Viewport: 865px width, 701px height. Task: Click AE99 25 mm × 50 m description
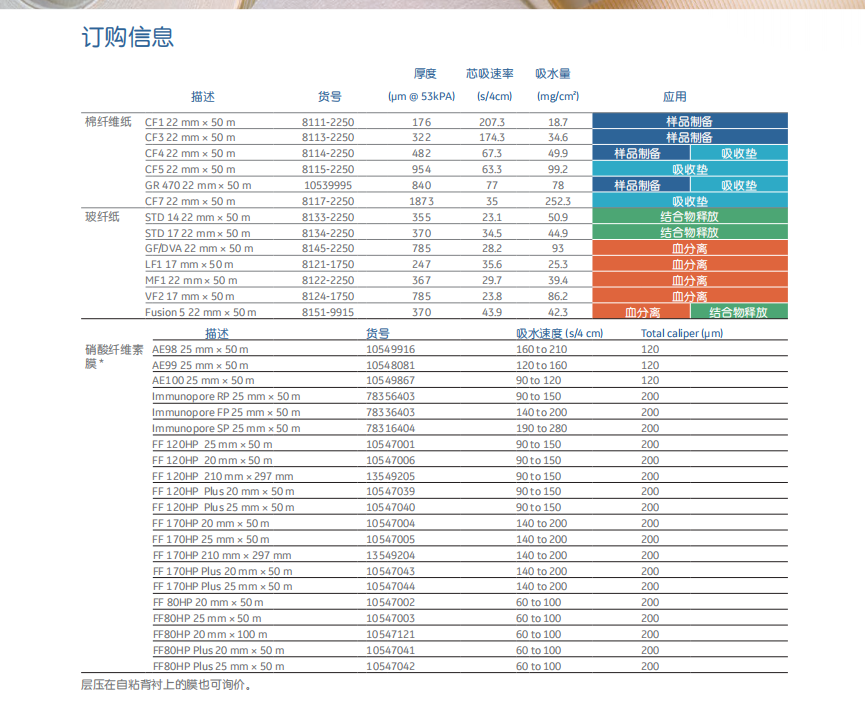click(200, 365)
